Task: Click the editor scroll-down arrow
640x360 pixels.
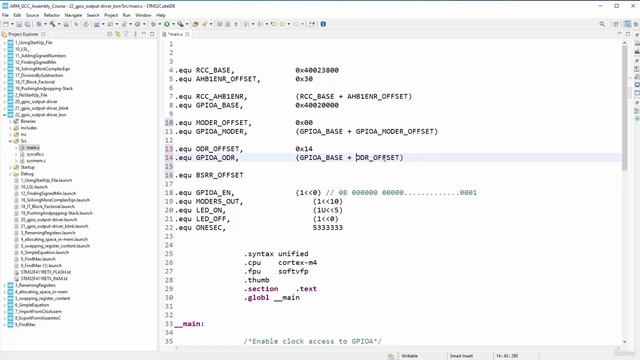Action: tap(624, 342)
